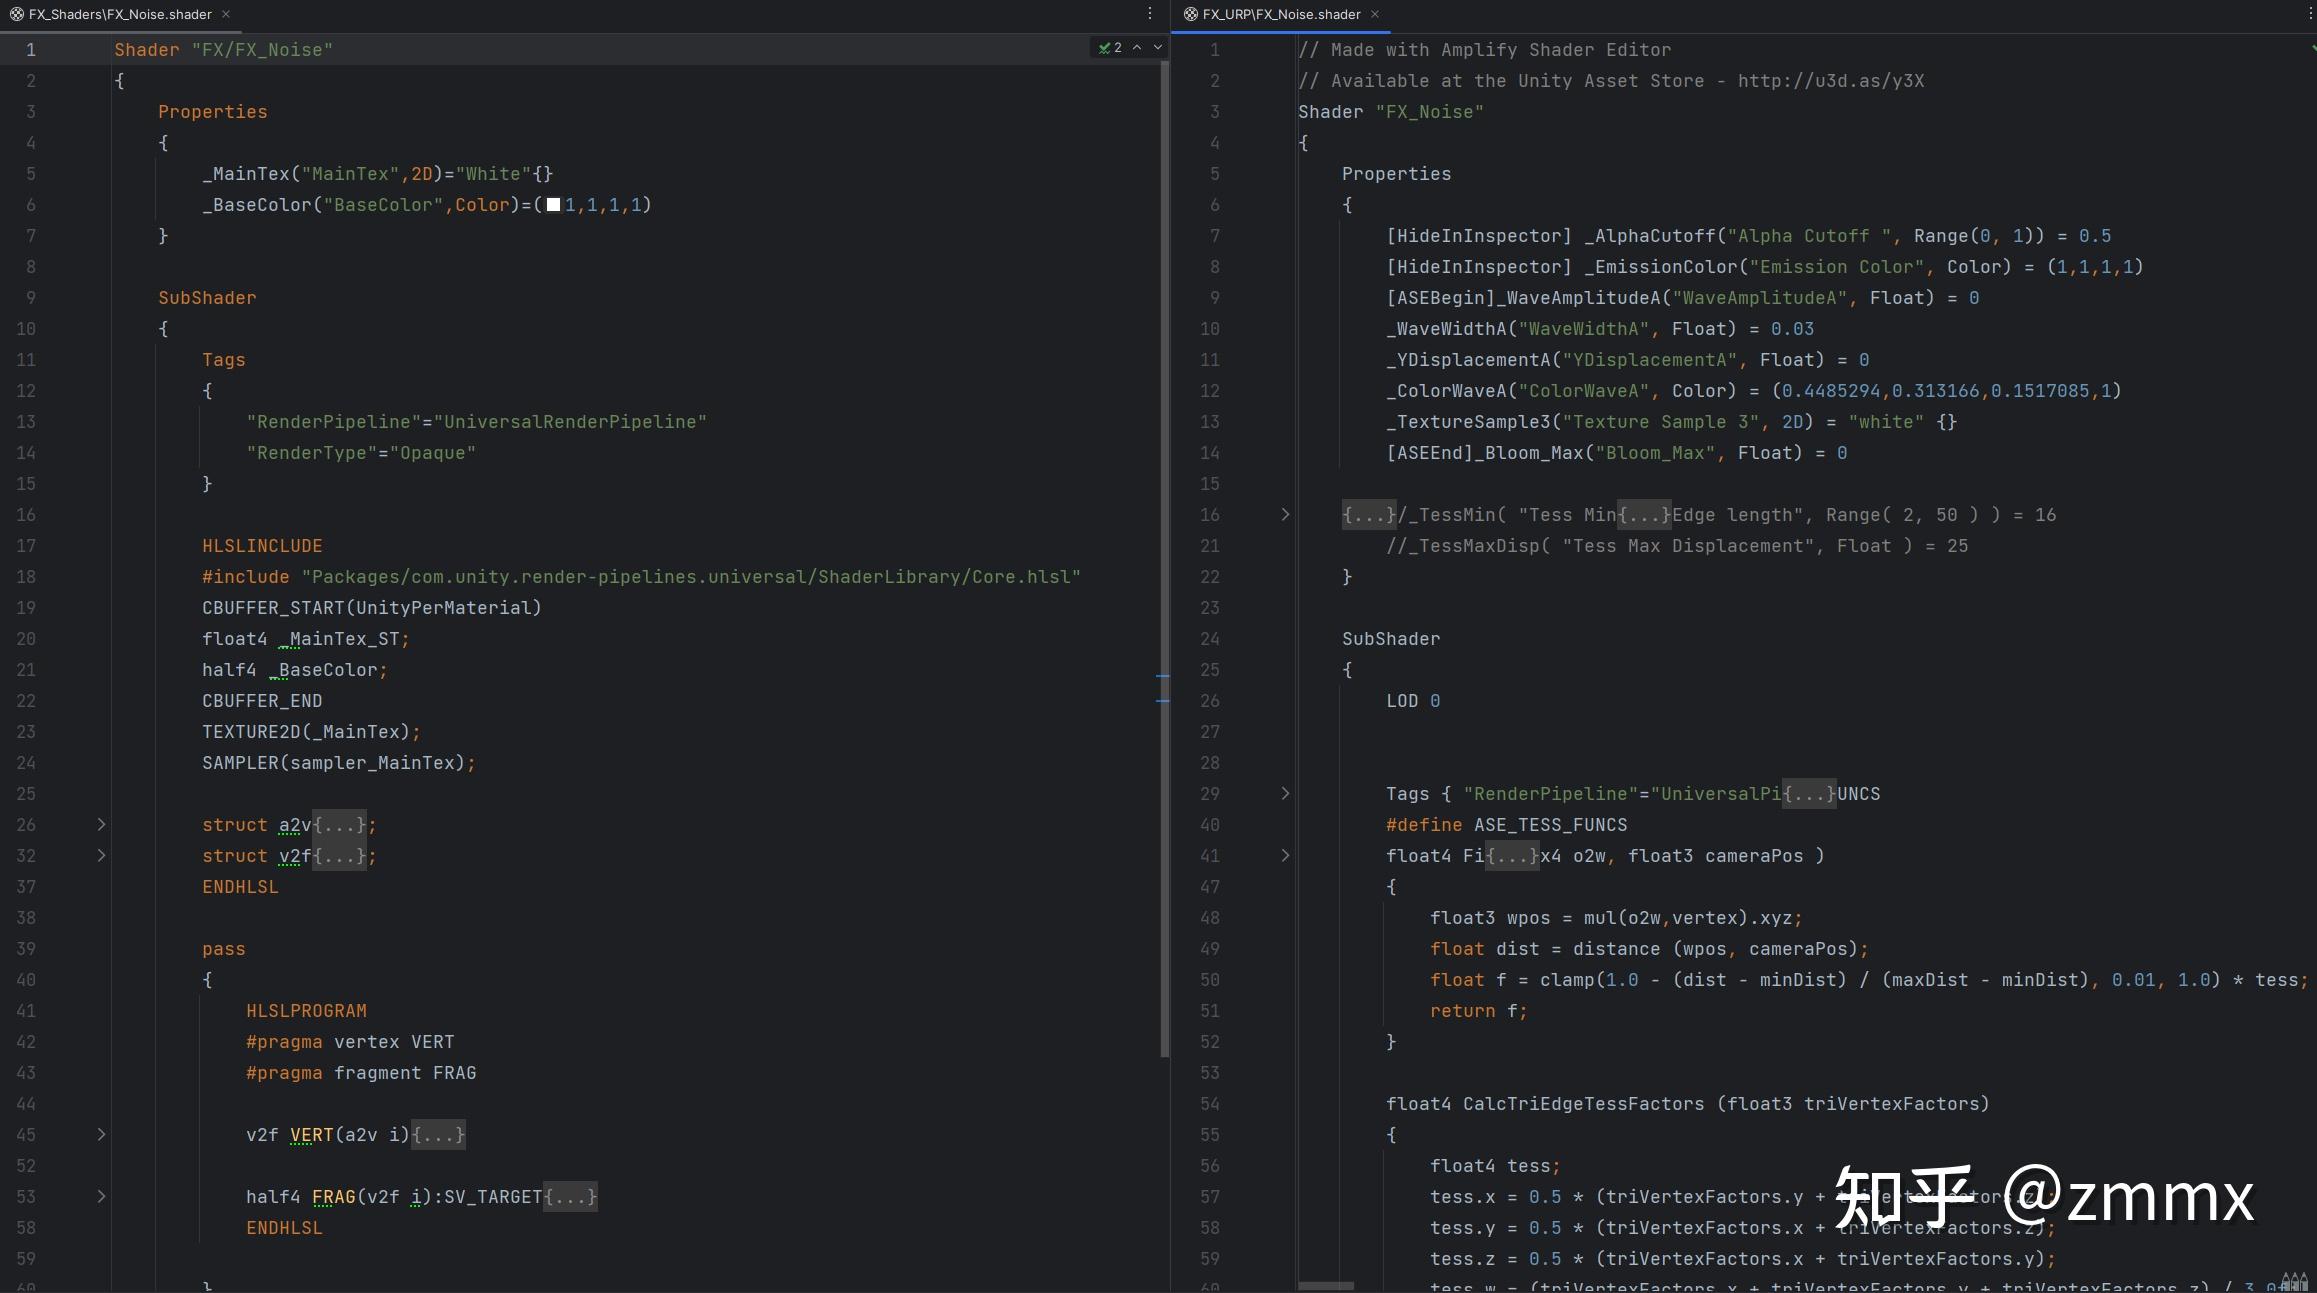Image resolution: width=2317 pixels, height=1293 pixels.
Task: Expand folded FRAG function at line 53
Action: (101, 1197)
